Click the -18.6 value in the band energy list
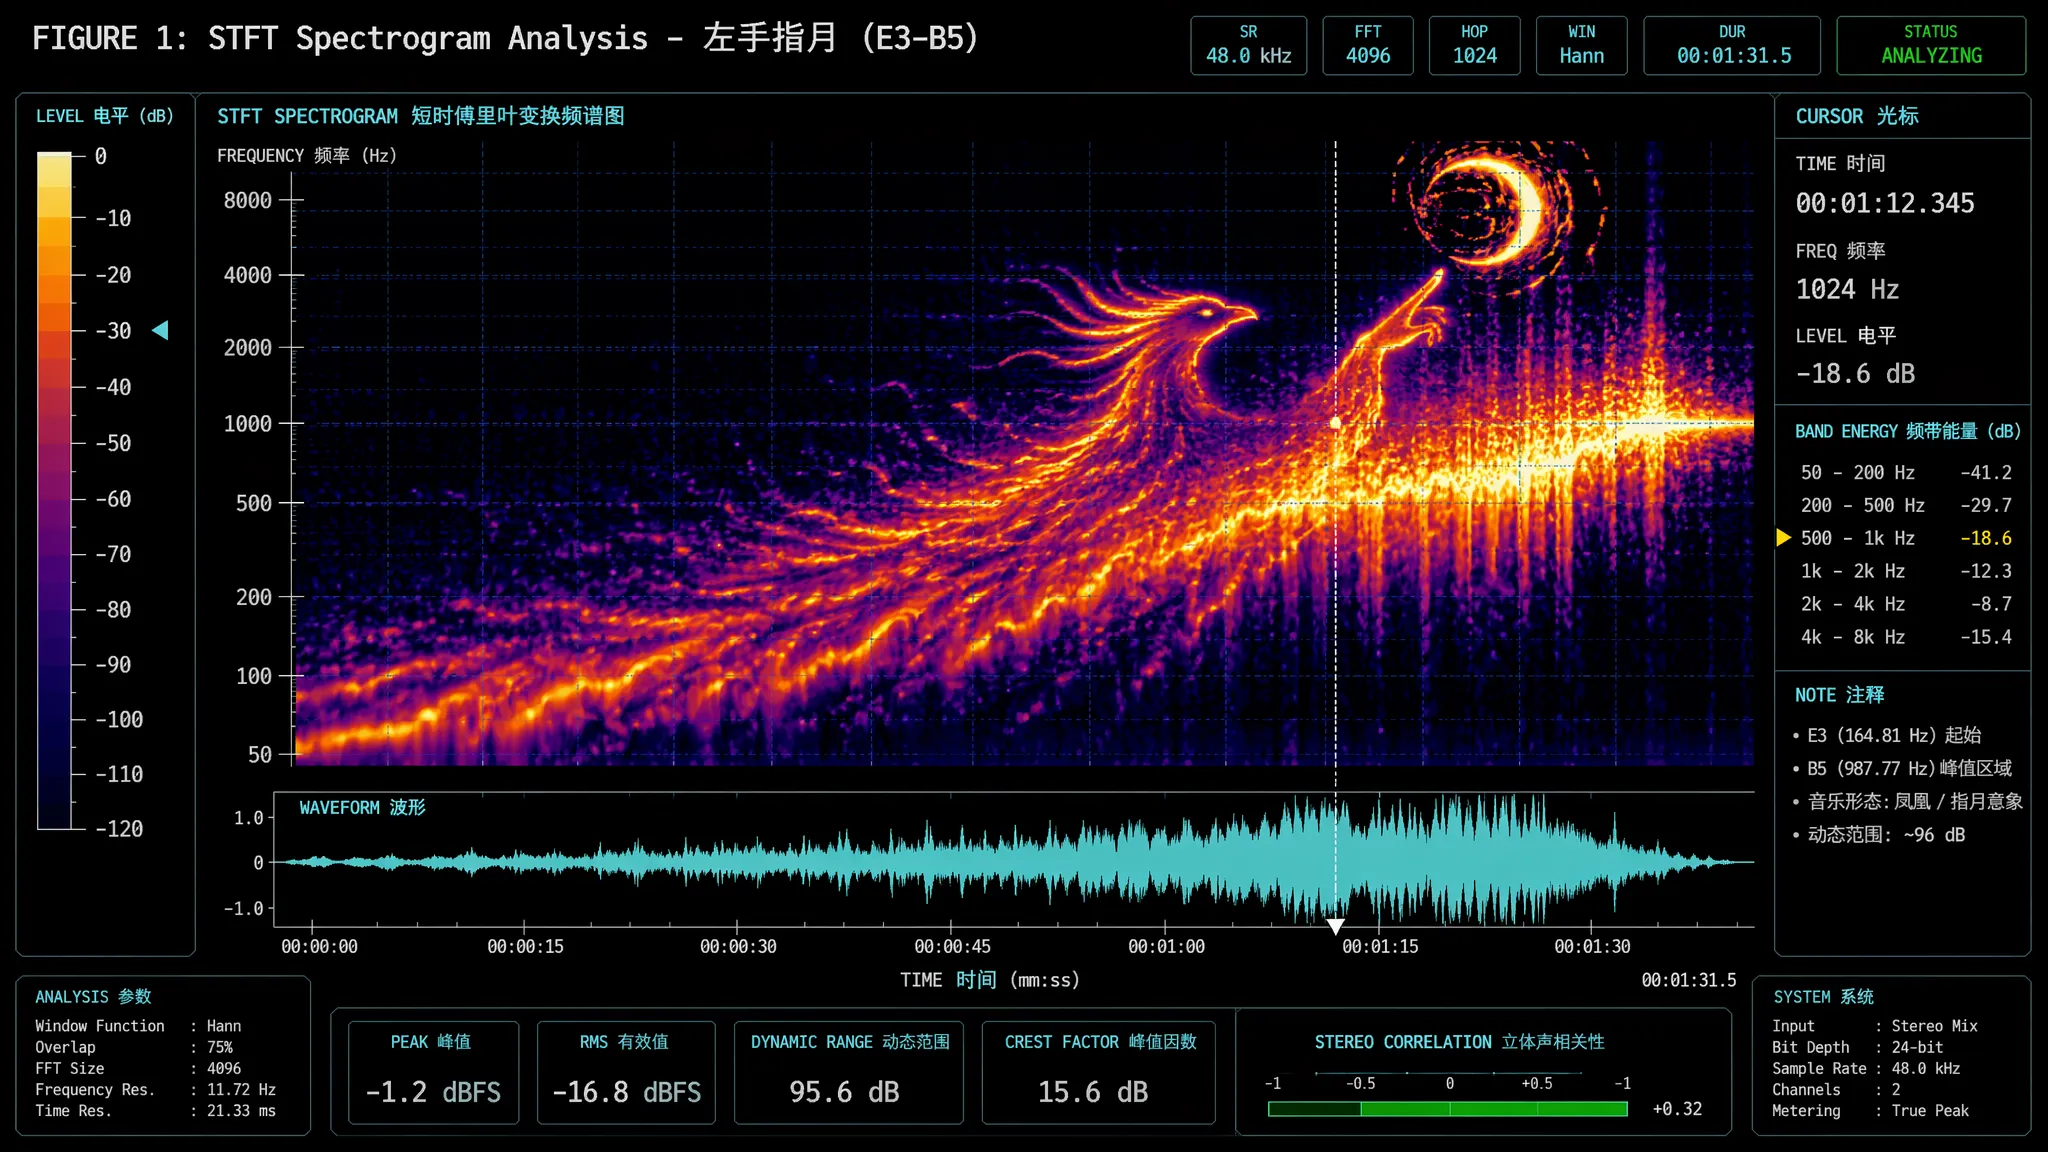Image resolution: width=2048 pixels, height=1152 pixels. [x=1986, y=538]
